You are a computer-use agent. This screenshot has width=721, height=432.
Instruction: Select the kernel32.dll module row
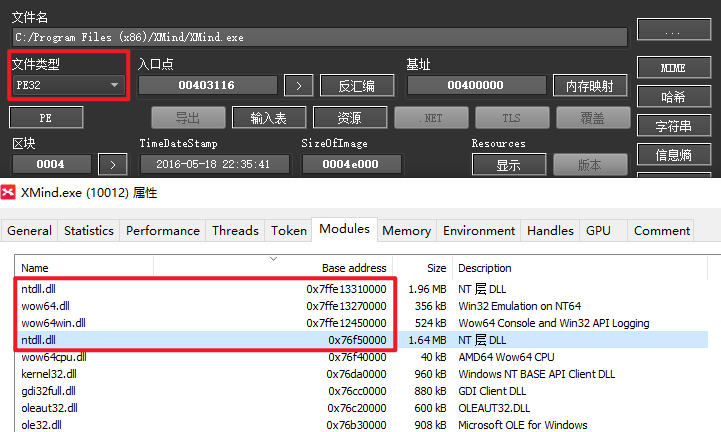(x=361, y=374)
